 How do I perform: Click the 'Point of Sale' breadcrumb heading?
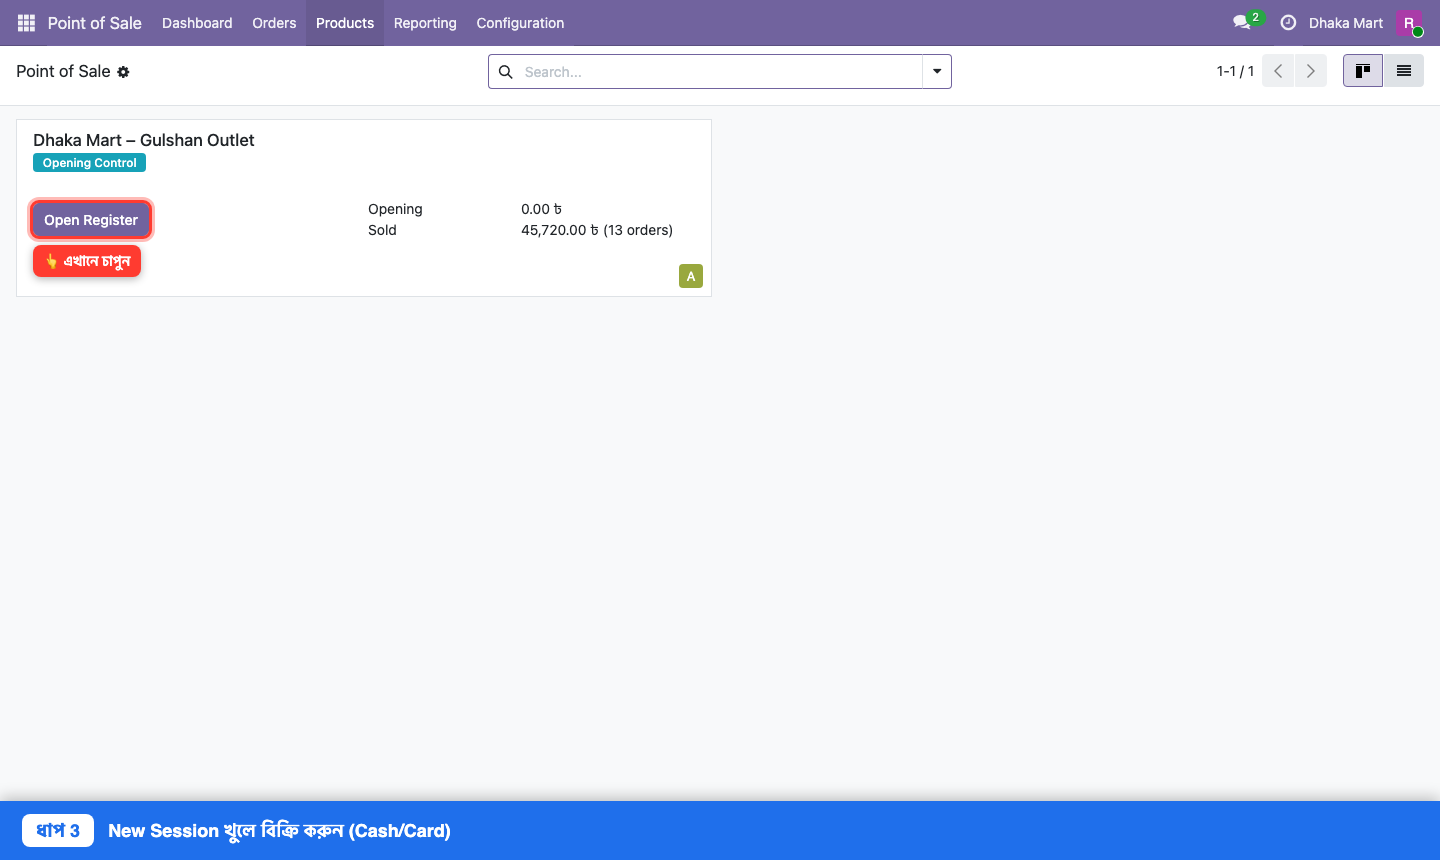click(x=63, y=71)
